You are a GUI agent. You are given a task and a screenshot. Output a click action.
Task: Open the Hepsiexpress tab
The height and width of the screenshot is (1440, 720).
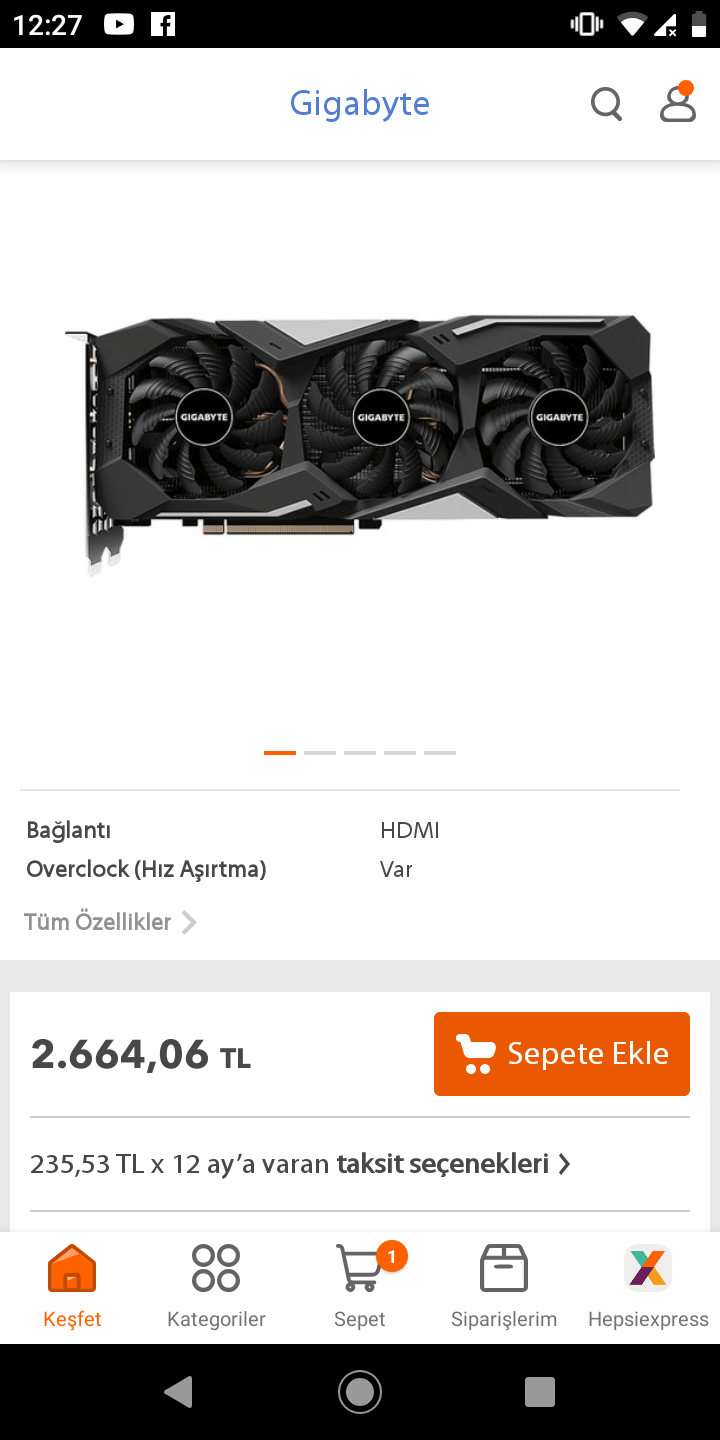pyautogui.click(x=648, y=1287)
